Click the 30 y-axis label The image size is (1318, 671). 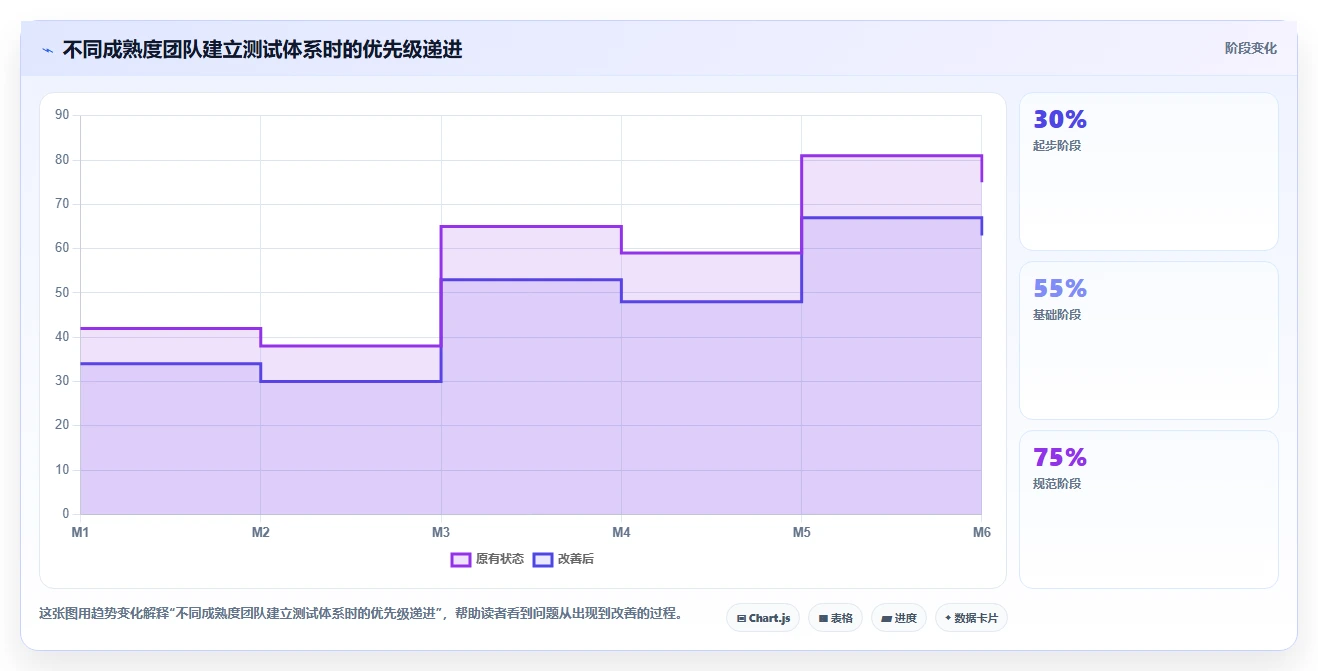coord(62,381)
